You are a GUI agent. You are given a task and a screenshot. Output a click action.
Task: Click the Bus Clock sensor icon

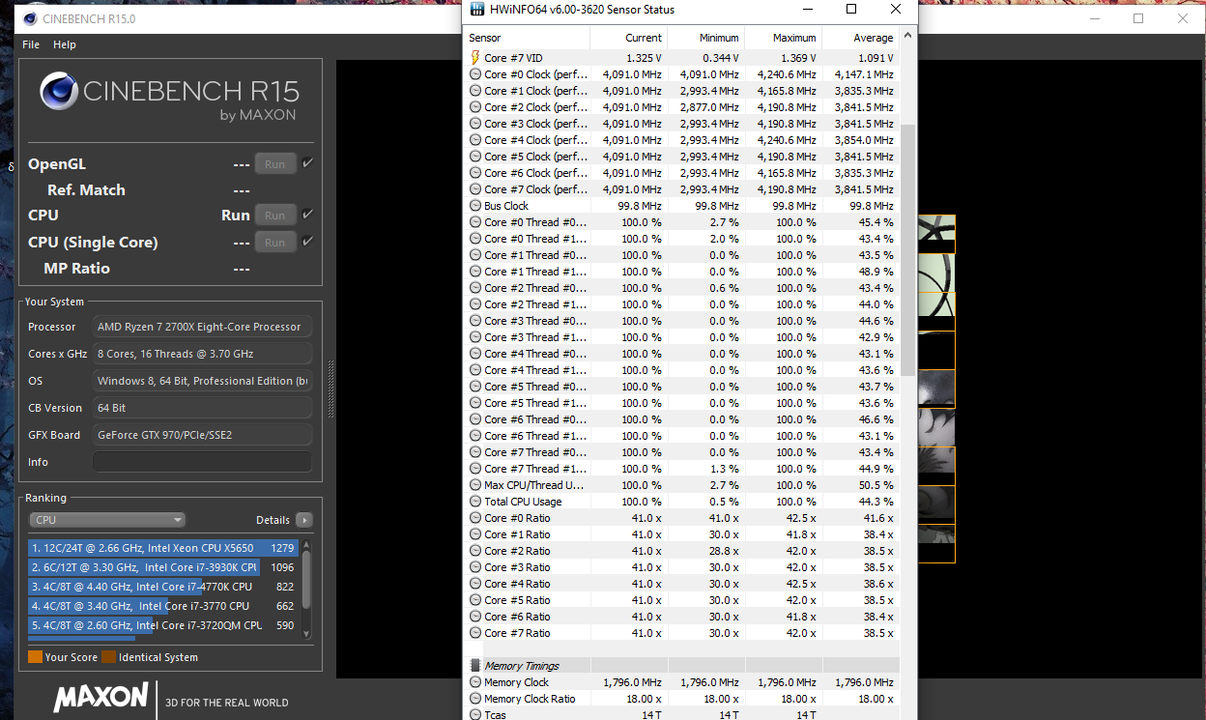pyautogui.click(x=475, y=206)
